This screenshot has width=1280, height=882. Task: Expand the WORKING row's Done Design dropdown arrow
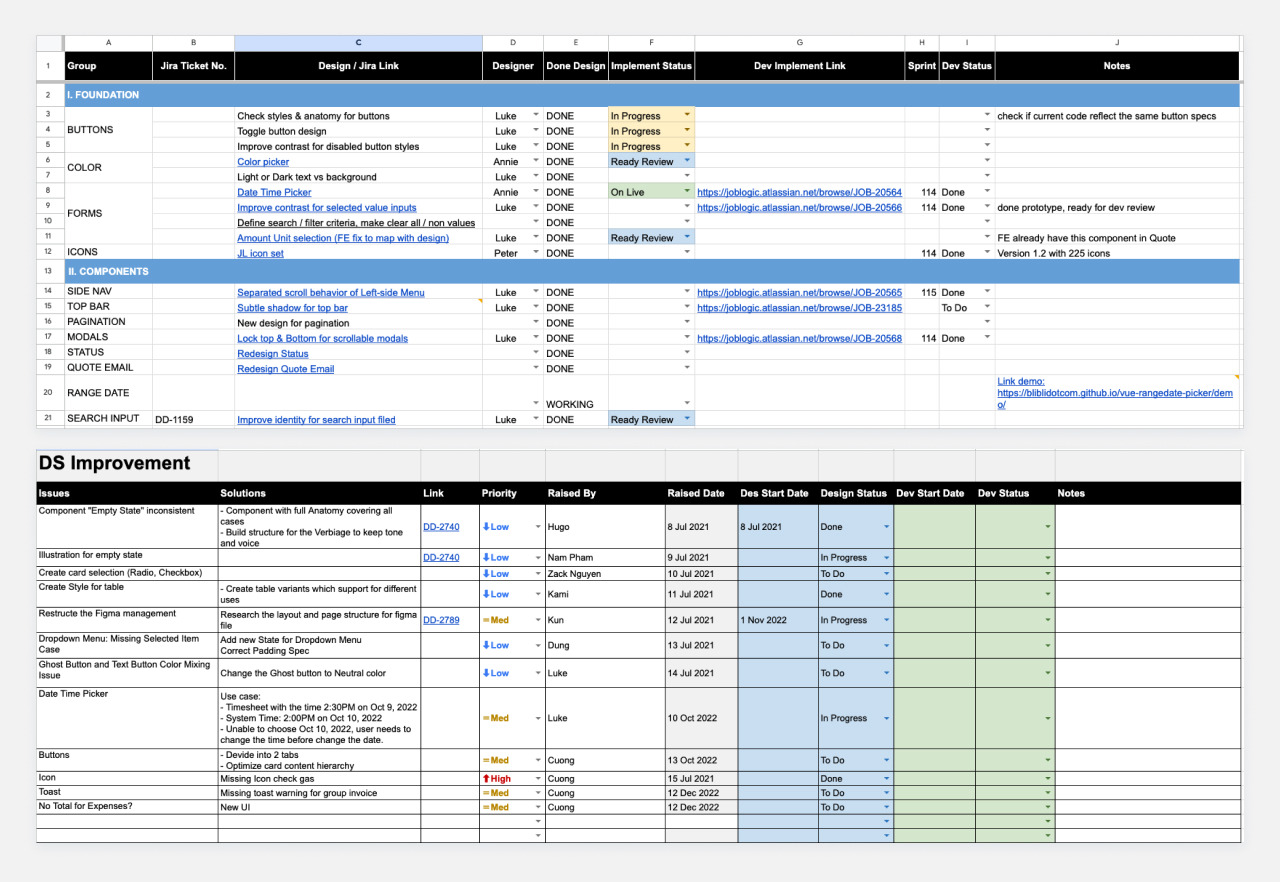pyautogui.click(x=536, y=404)
